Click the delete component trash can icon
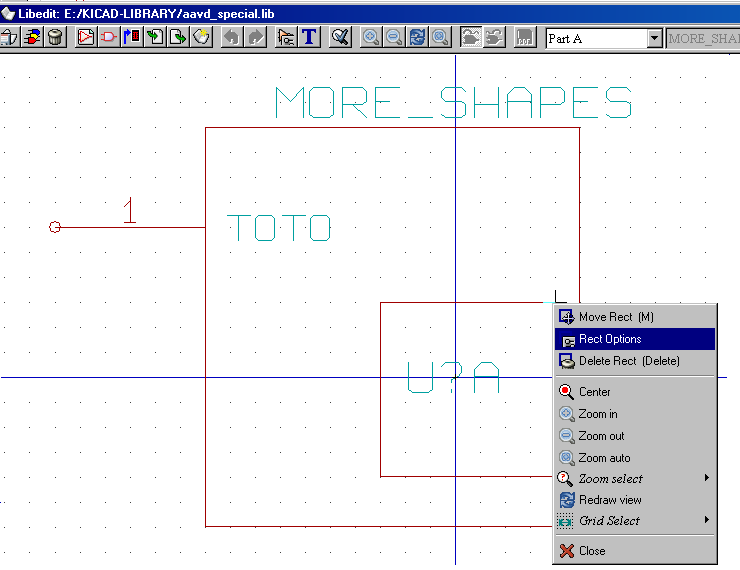740x570 pixels. (55, 38)
